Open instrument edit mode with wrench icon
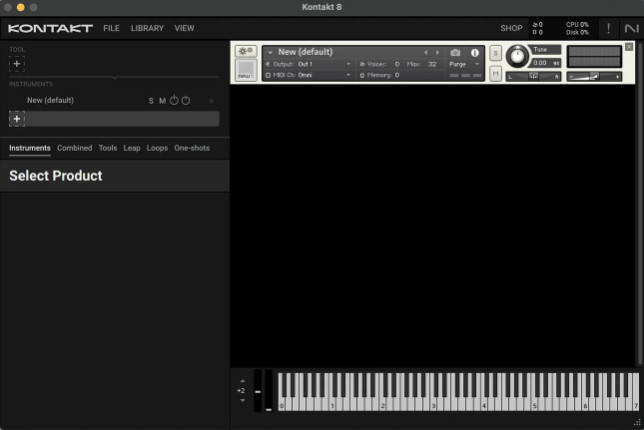The height and width of the screenshot is (430, 644). pyautogui.click(x=246, y=51)
